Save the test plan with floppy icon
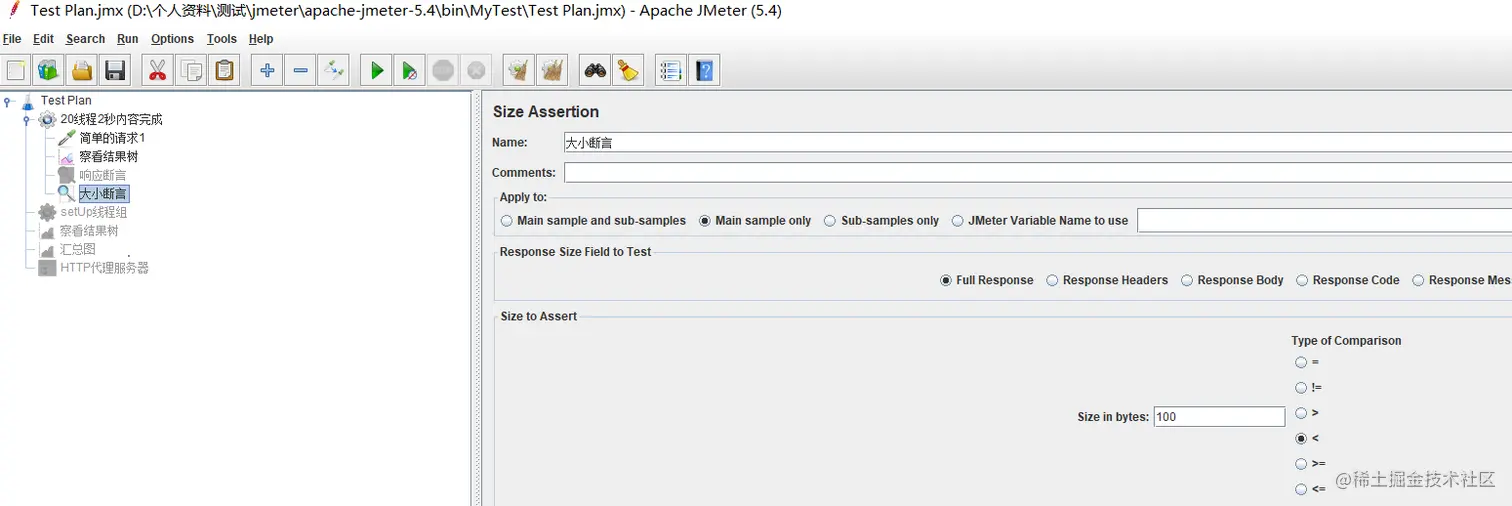Screen dimensions: 1512x506 click(x=115, y=70)
